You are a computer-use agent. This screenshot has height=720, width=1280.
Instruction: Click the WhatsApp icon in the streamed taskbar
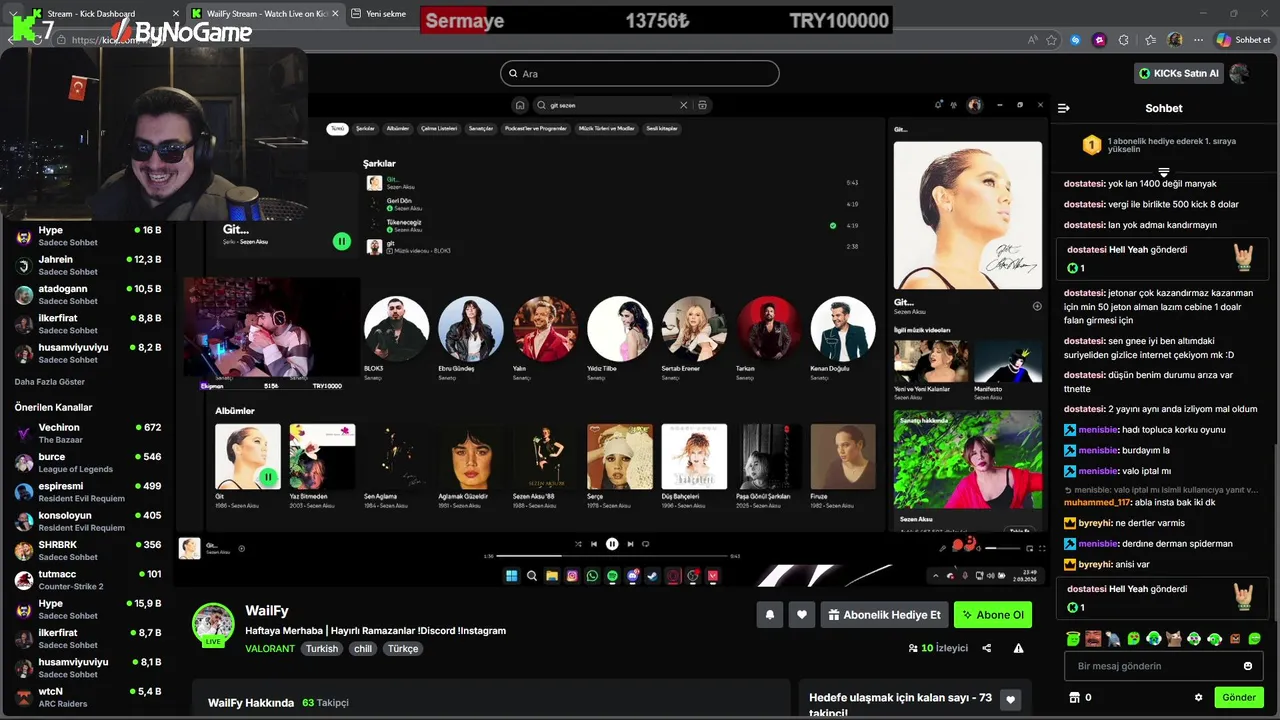[x=592, y=576]
